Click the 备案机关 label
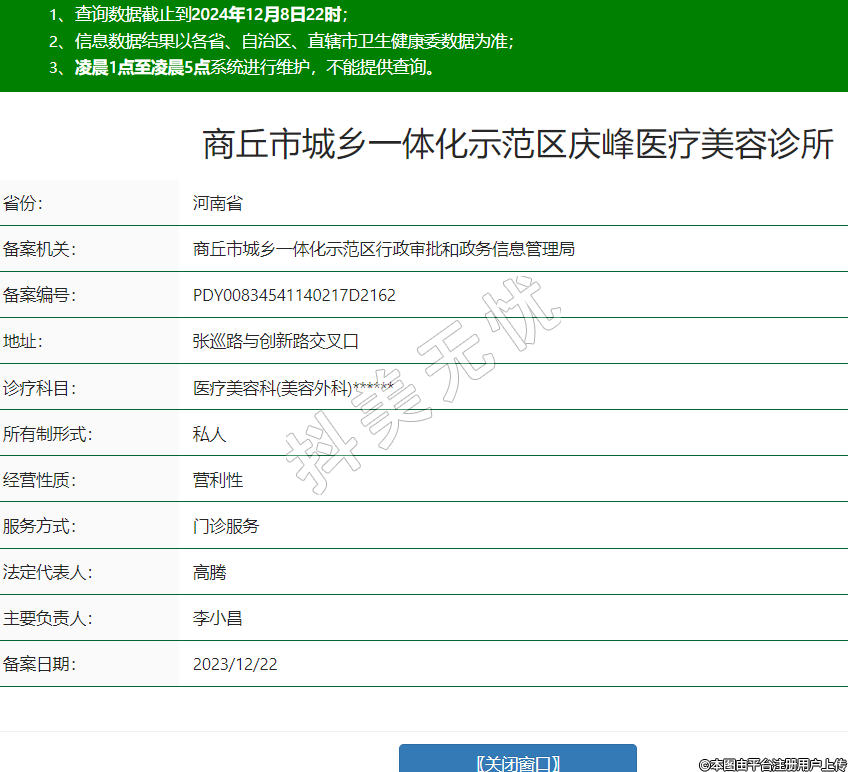The height and width of the screenshot is (772, 848). 39,250
